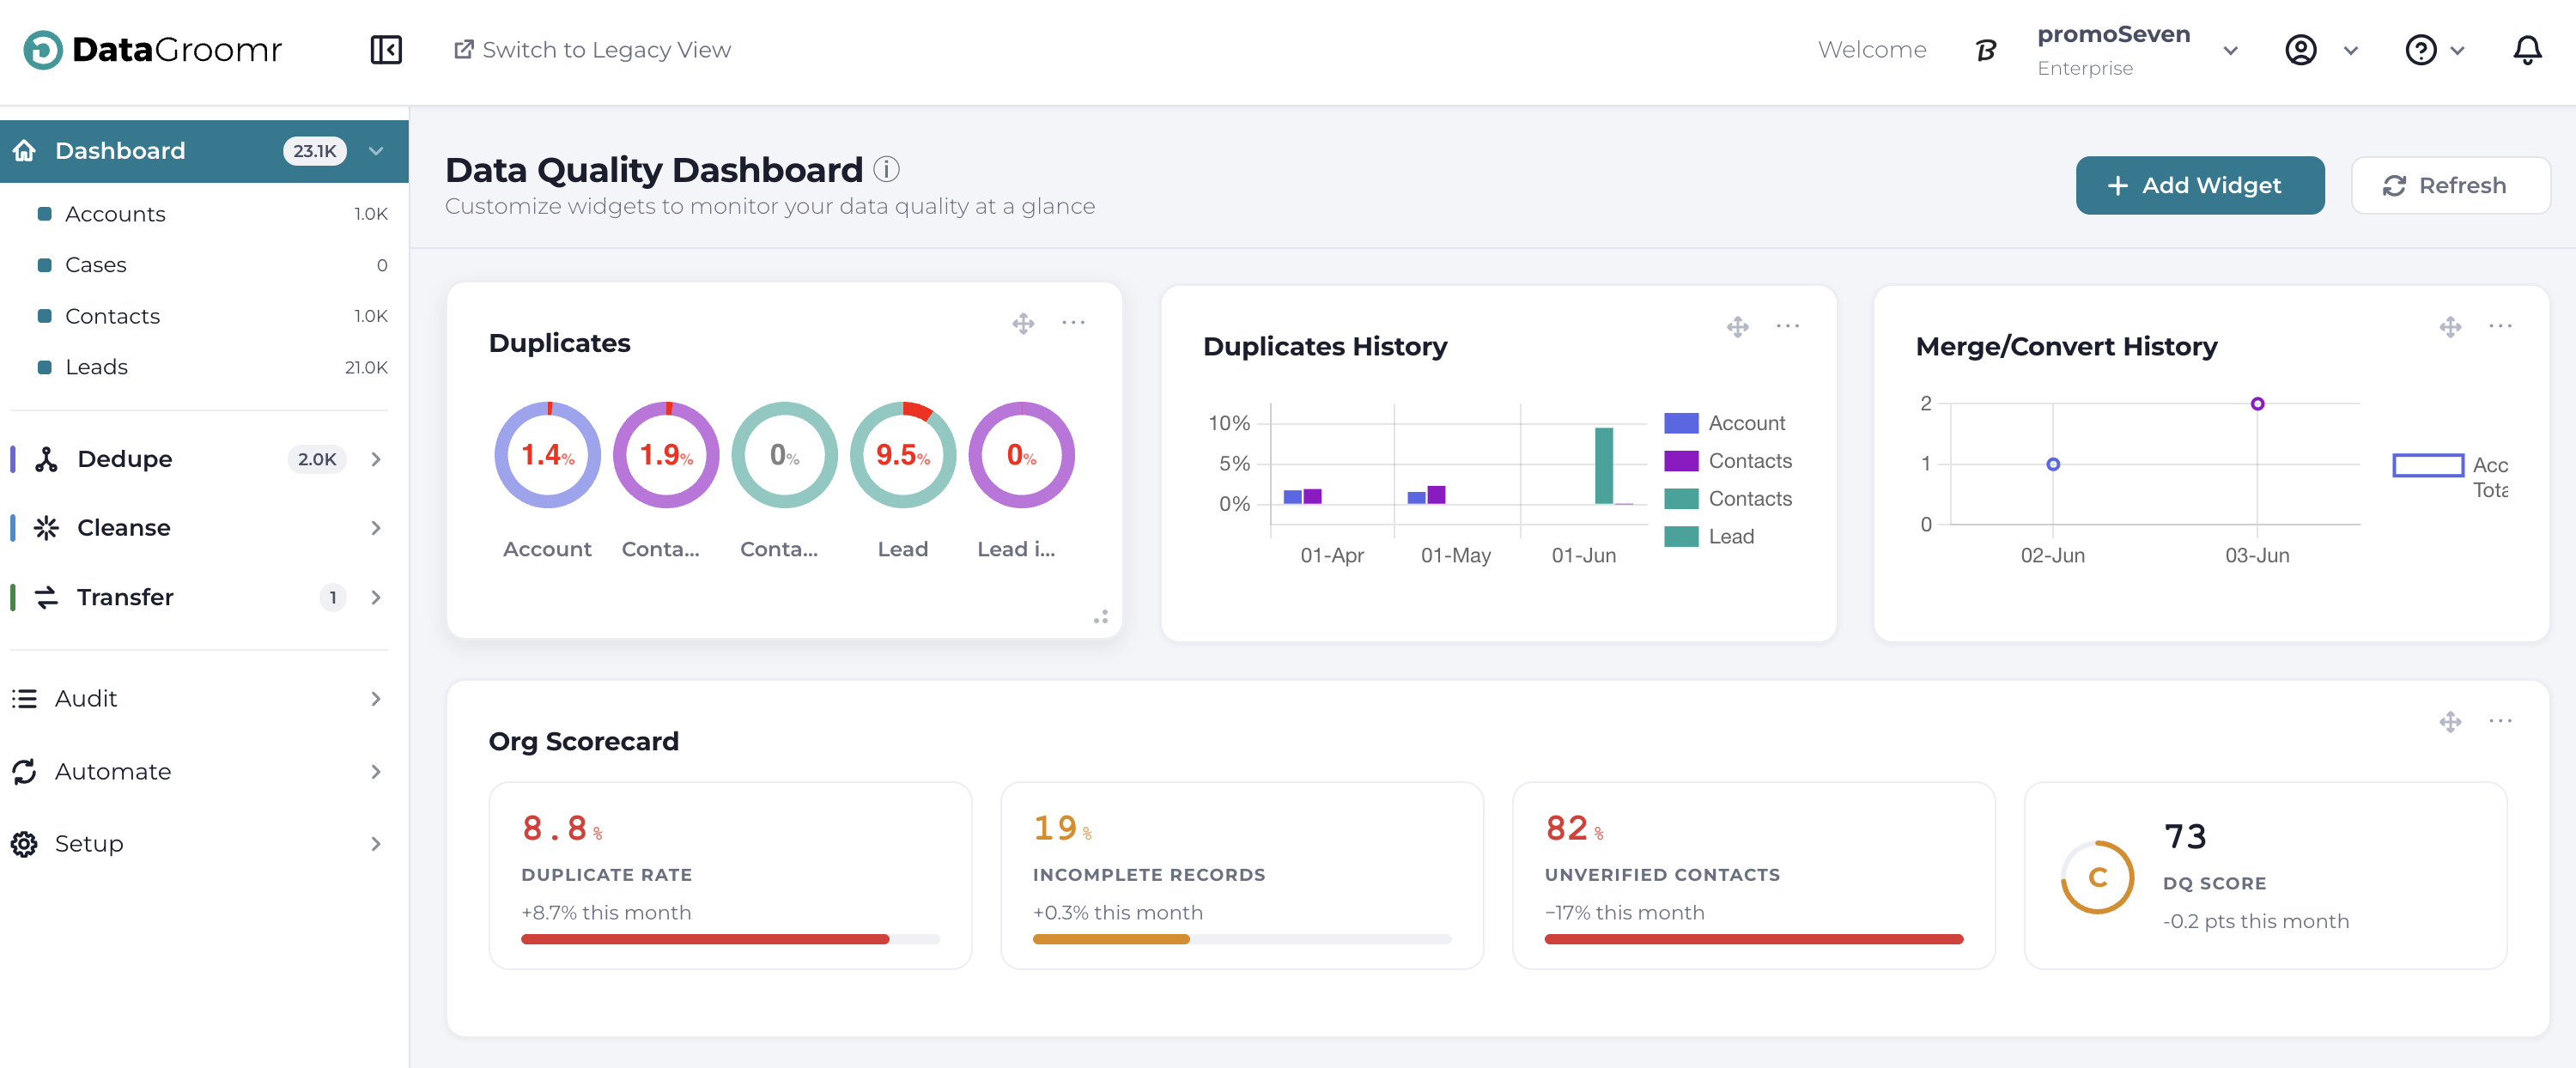Click the Duplicate Rate progress bar
This screenshot has width=2576, height=1068.
(x=730, y=939)
